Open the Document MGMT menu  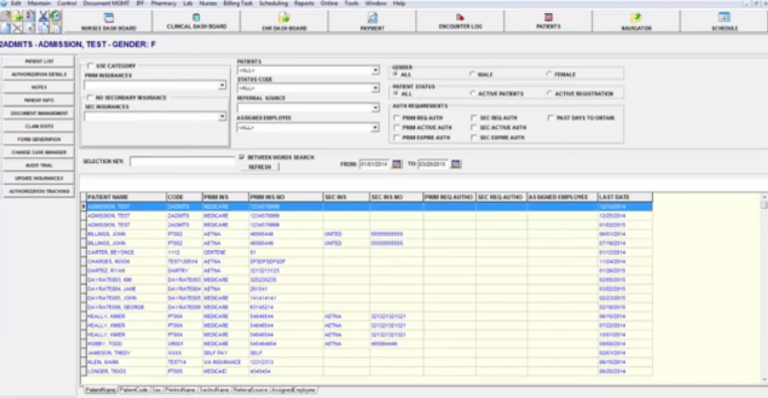[106, 3]
